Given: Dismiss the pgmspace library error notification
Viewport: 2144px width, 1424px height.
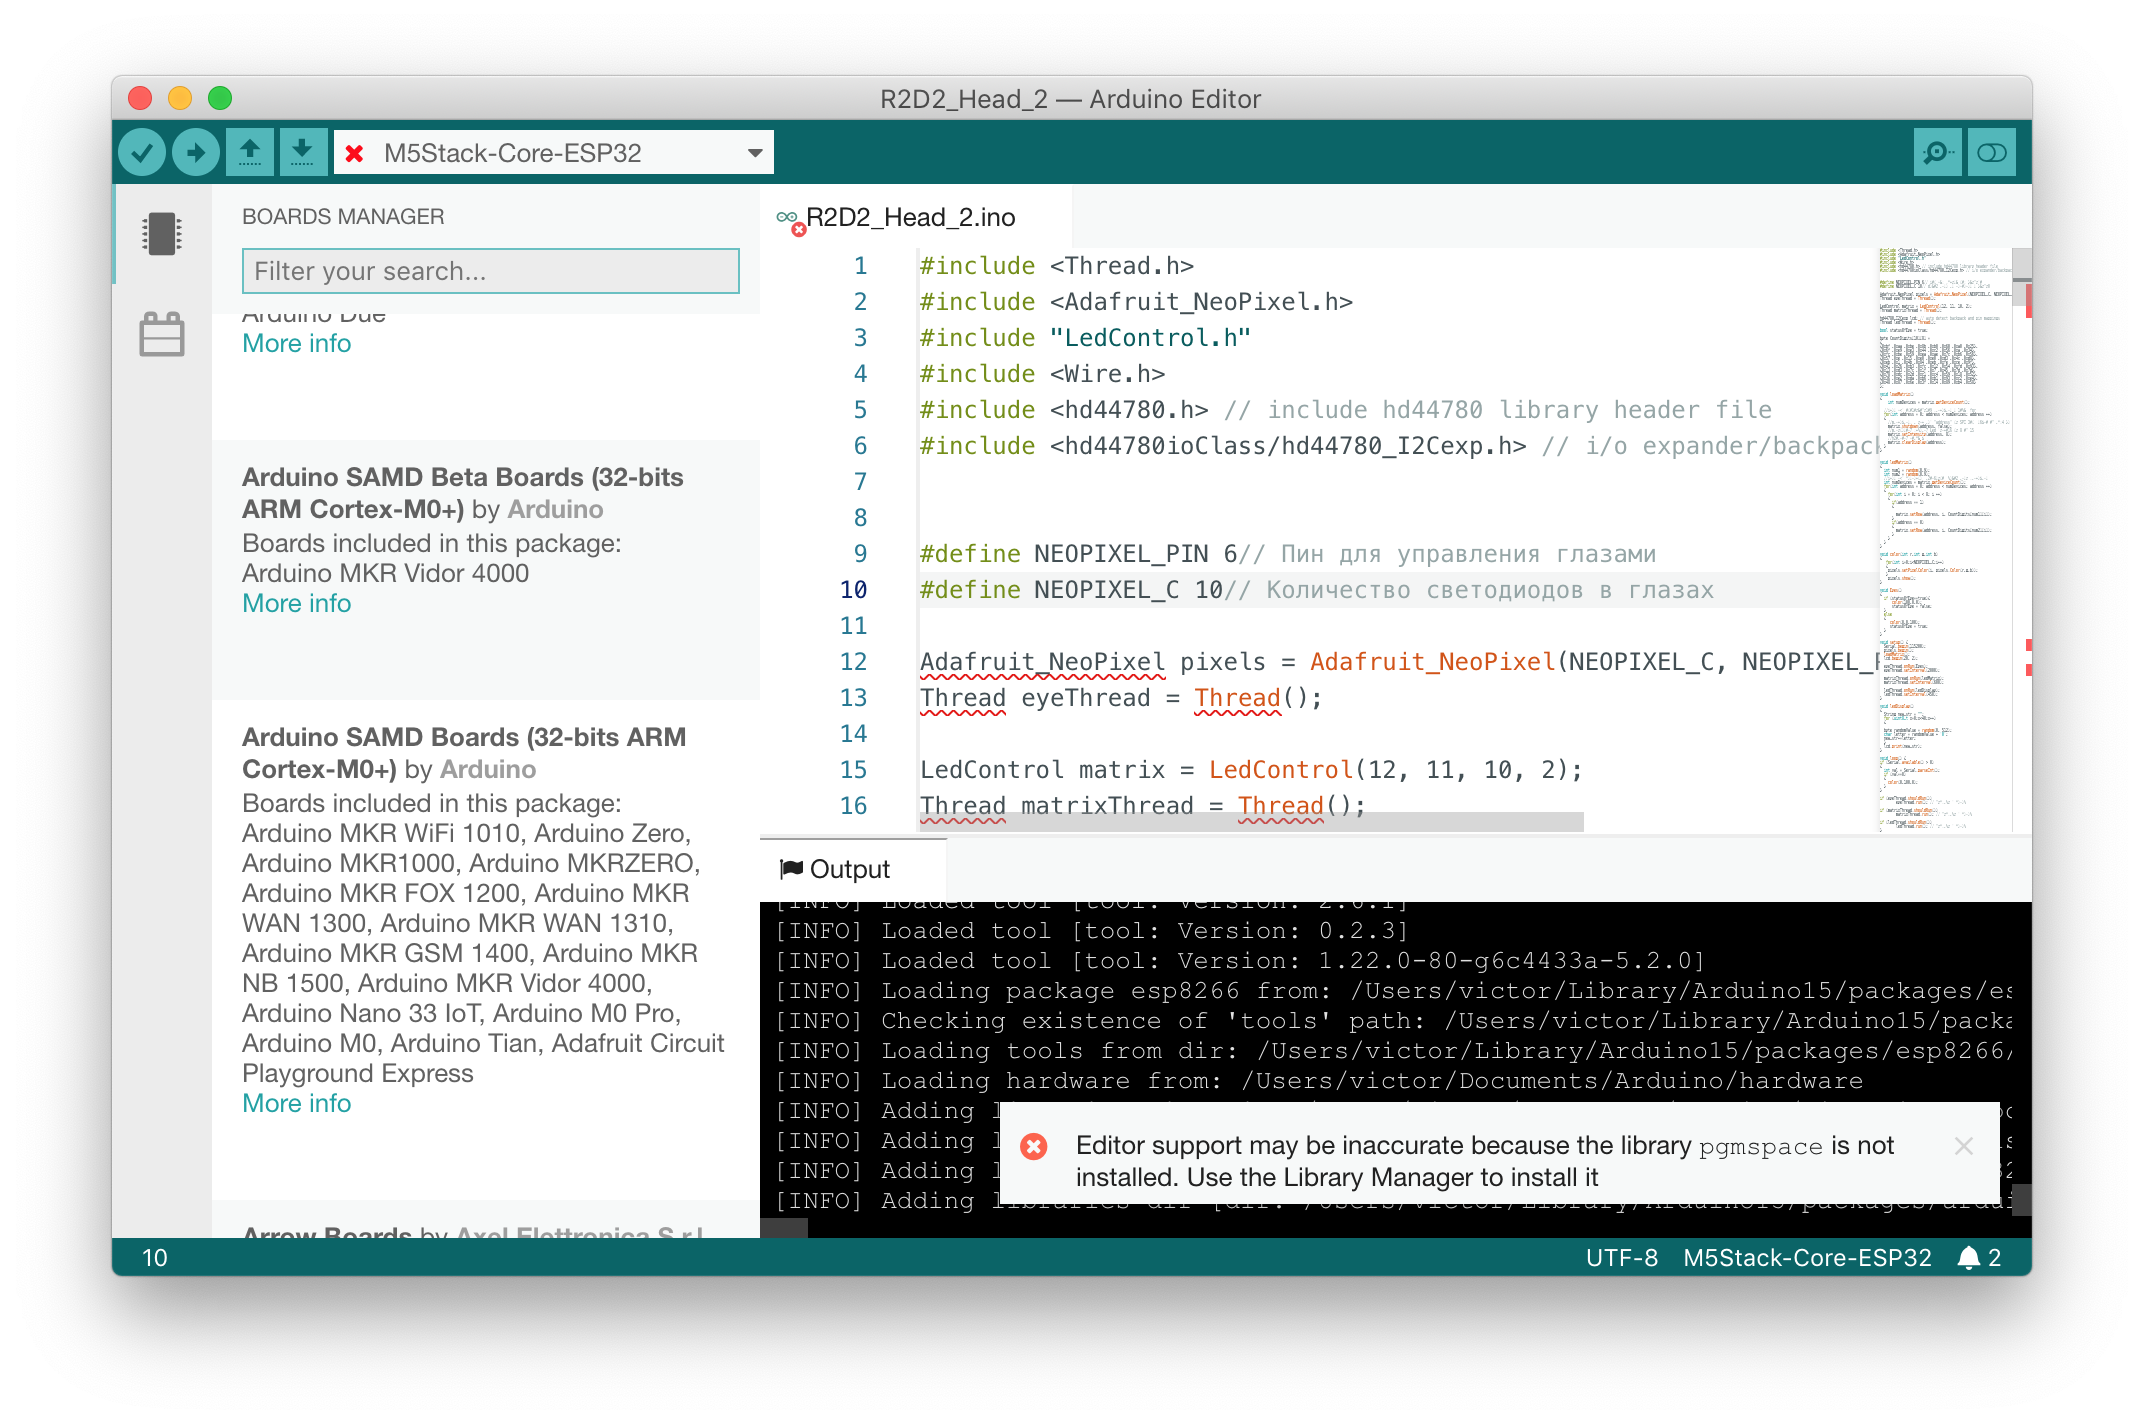Looking at the screenshot, I should (1963, 1146).
